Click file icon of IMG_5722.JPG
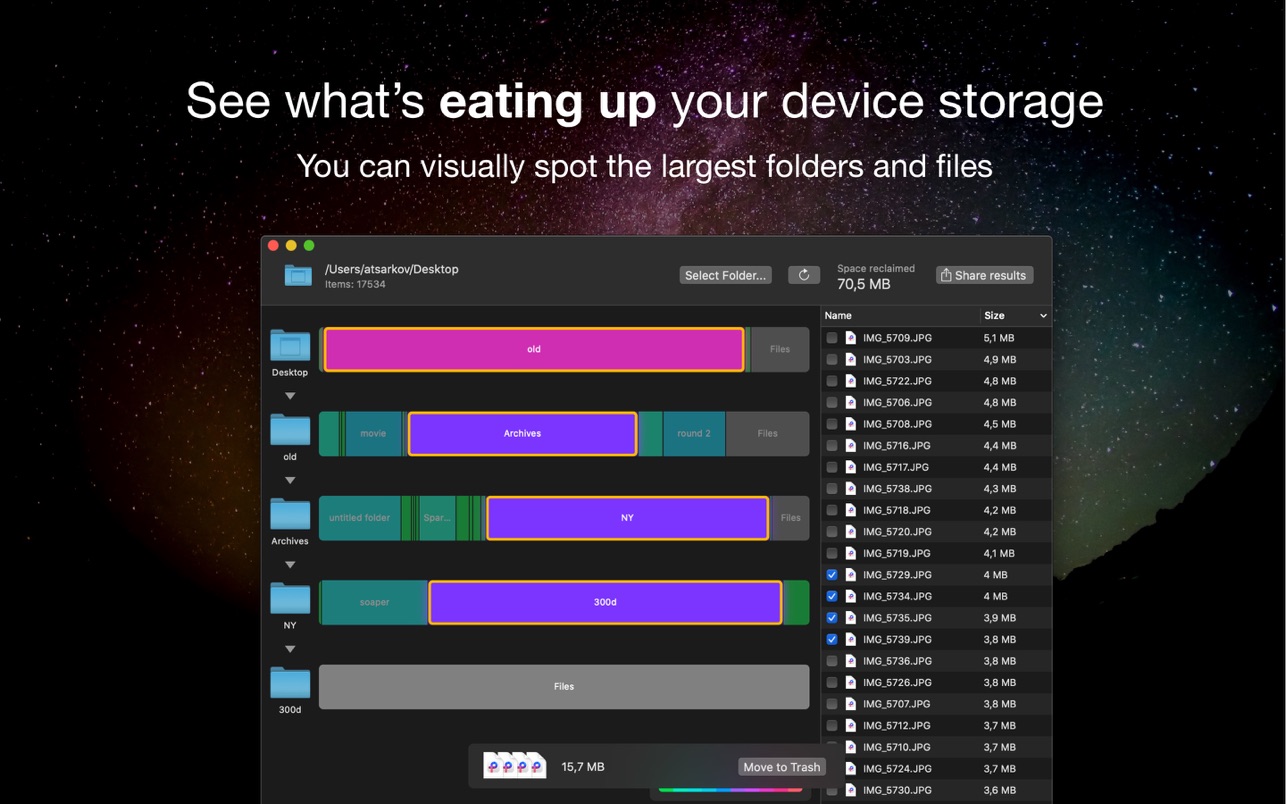Viewport: 1286px width, 804px height. coord(851,381)
